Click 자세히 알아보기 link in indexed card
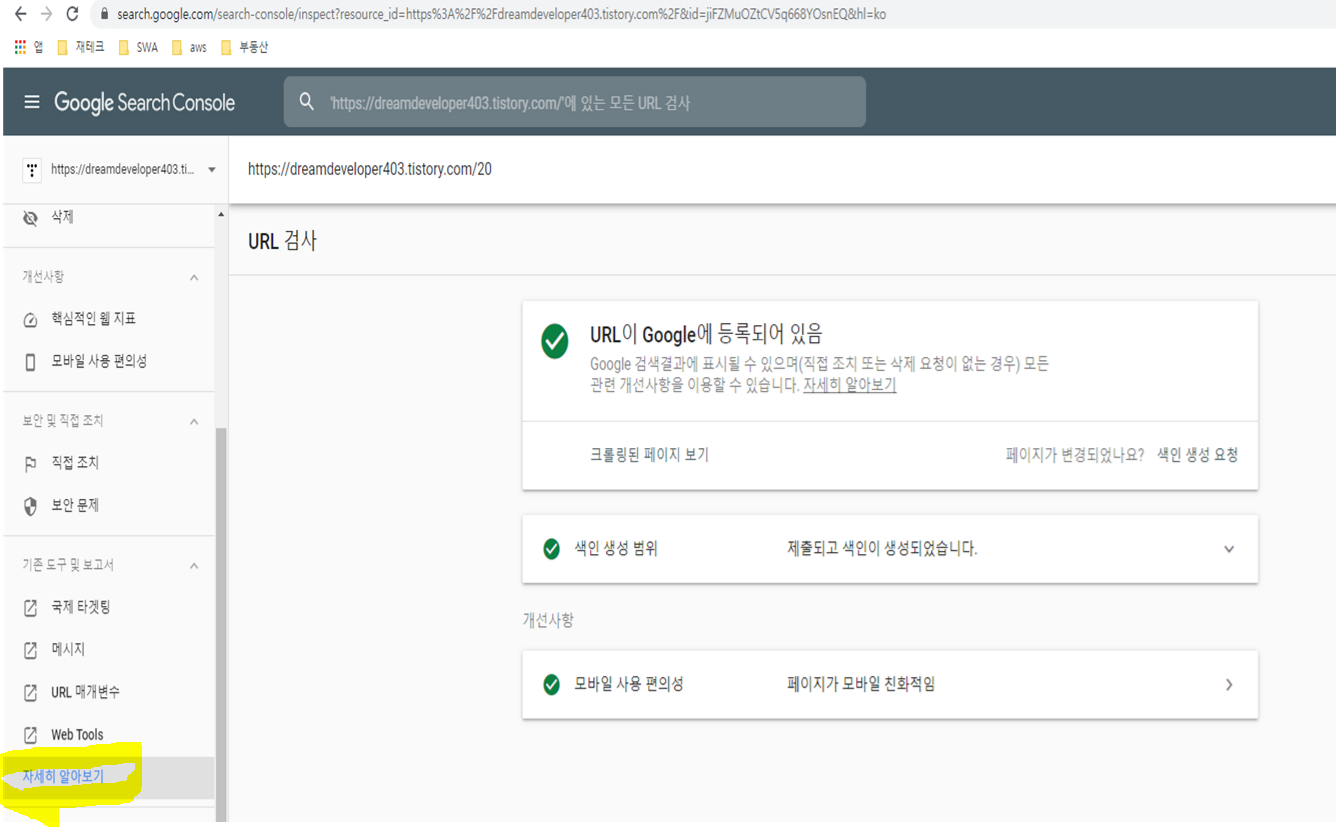Screen dimensions: 1337x835 point(849,385)
